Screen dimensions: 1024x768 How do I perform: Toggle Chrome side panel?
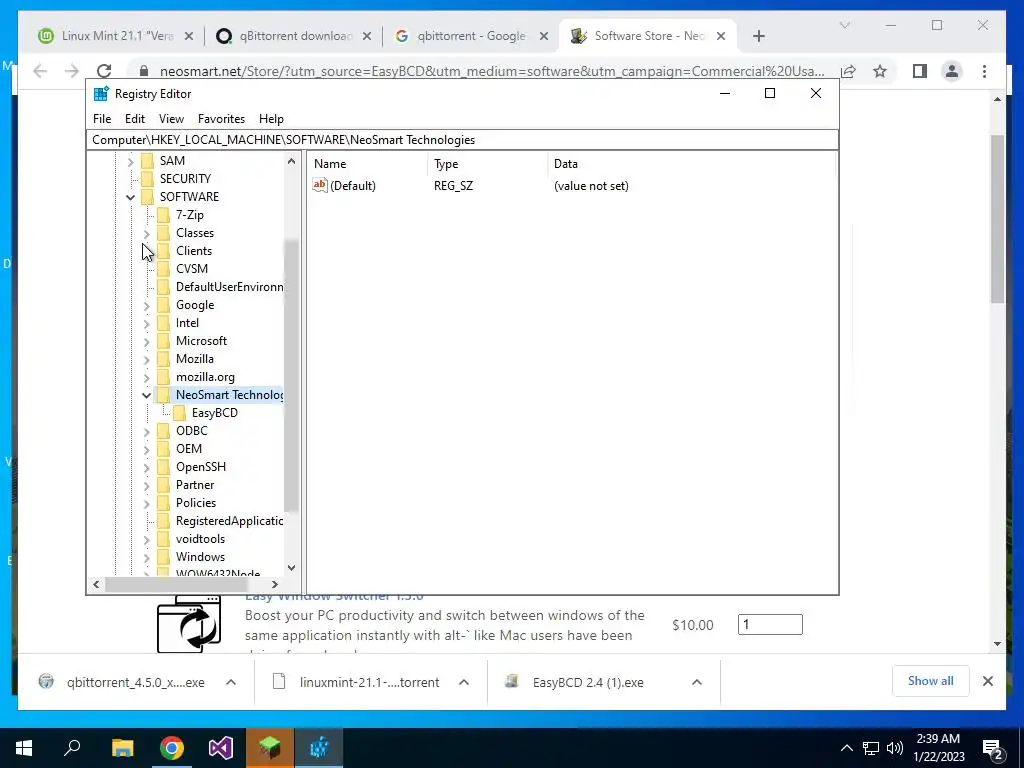pyautogui.click(x=920, y=71)
